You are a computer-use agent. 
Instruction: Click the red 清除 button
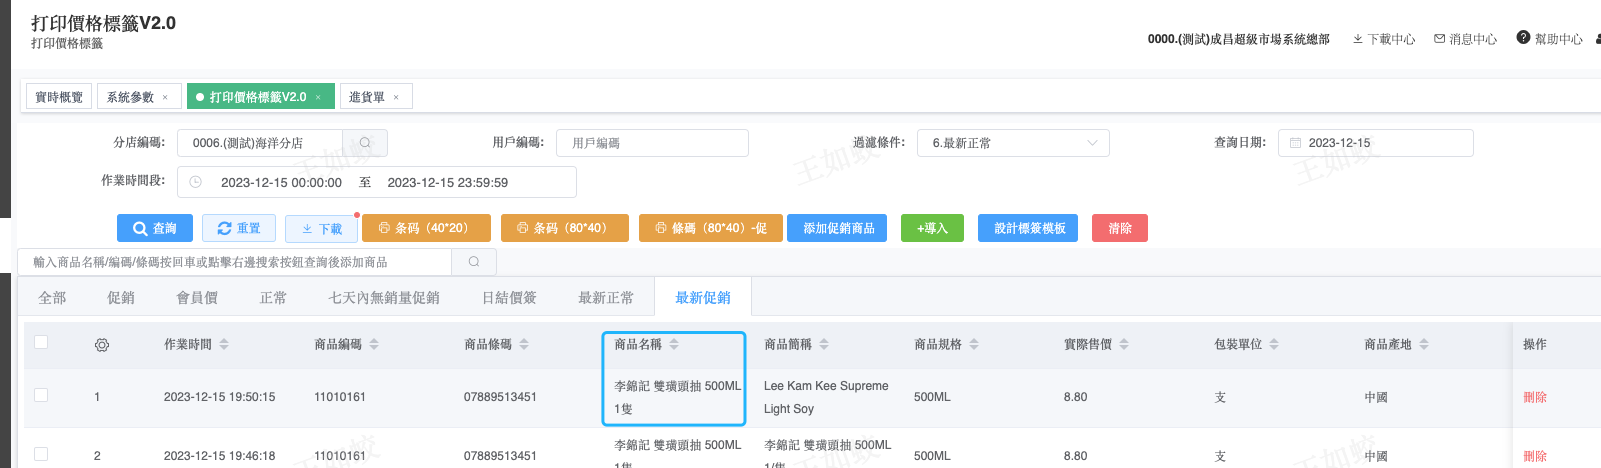click(x=1119, y=228)
